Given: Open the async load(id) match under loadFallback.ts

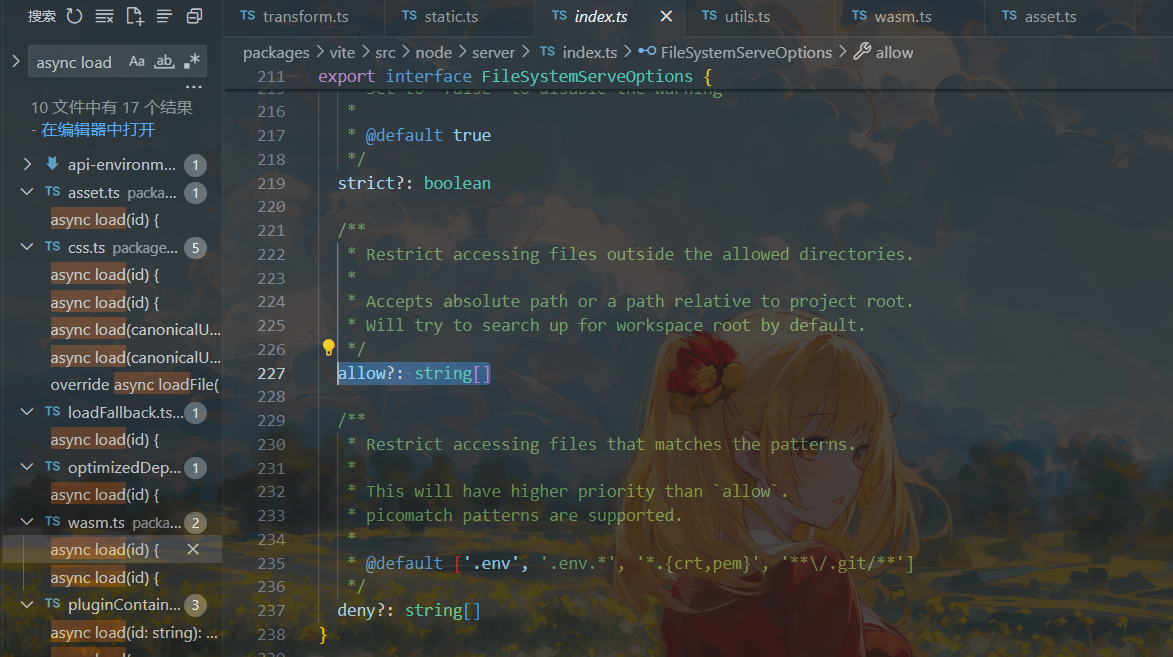Looking at the screenshot, I should [x=105, y=440].
